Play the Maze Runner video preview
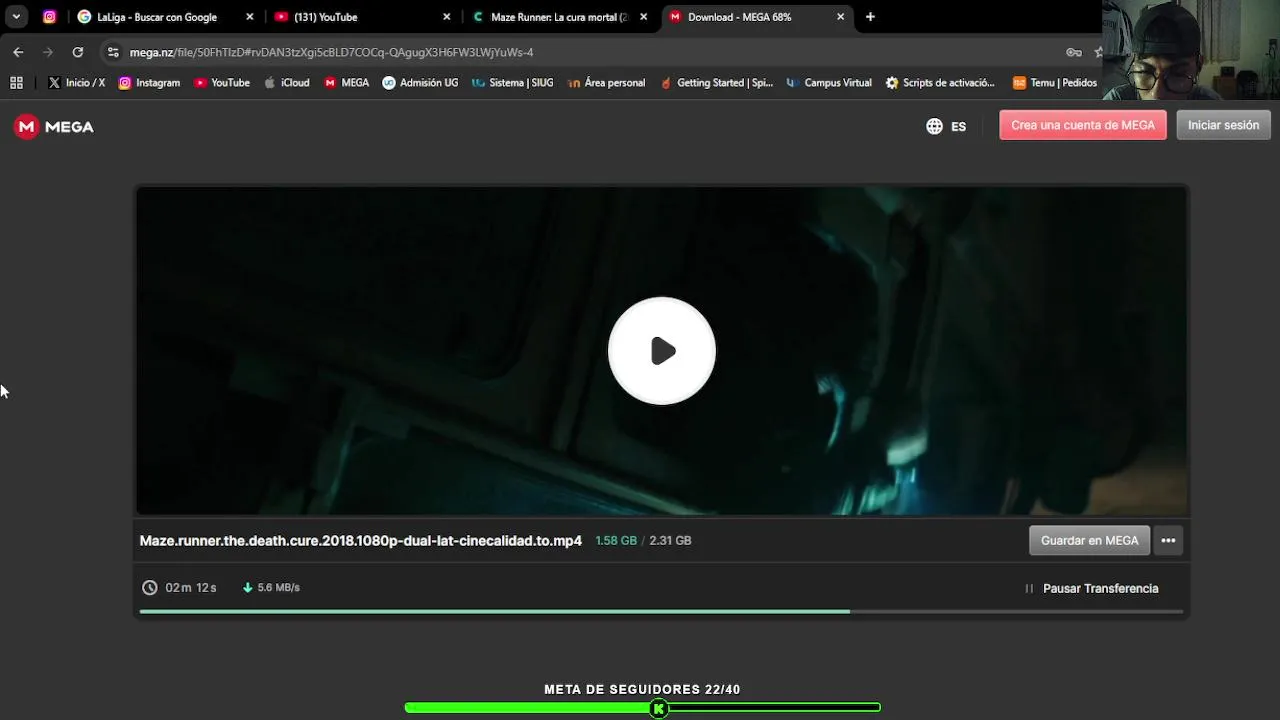Screen dimensions: 1280x720 tap(662, 351)
